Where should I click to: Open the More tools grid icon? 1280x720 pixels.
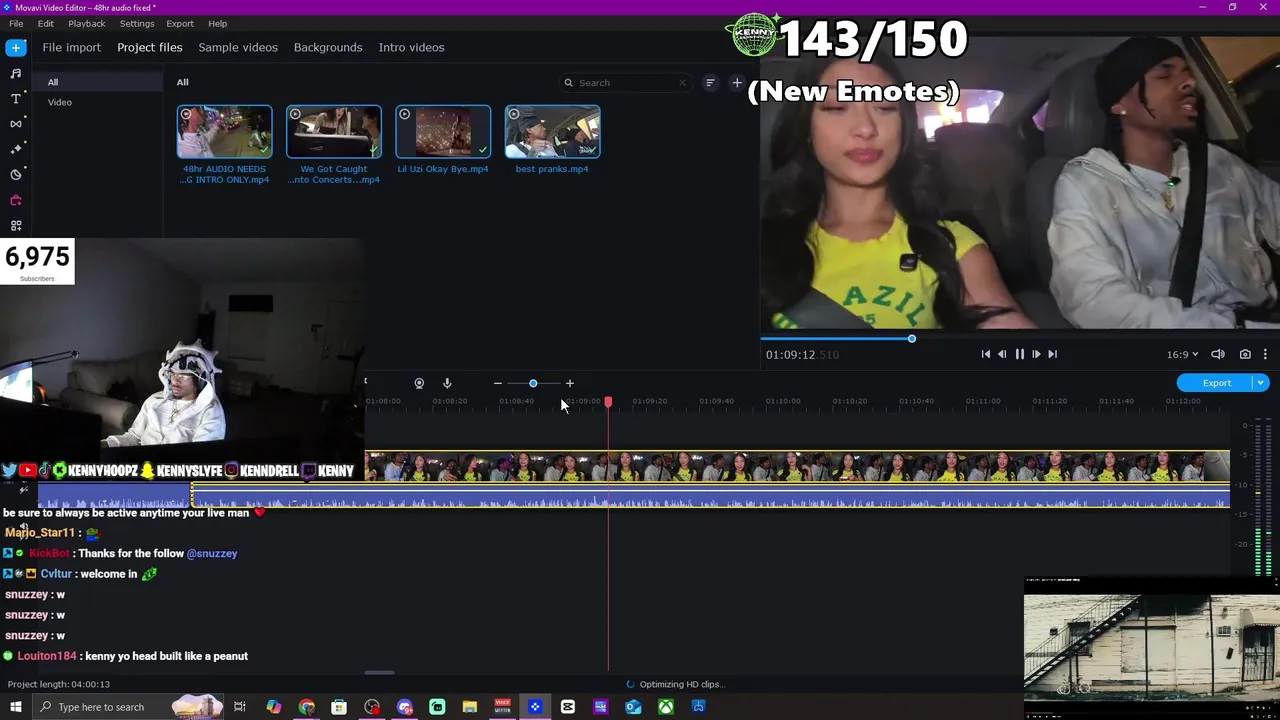(x=16, y=226)
